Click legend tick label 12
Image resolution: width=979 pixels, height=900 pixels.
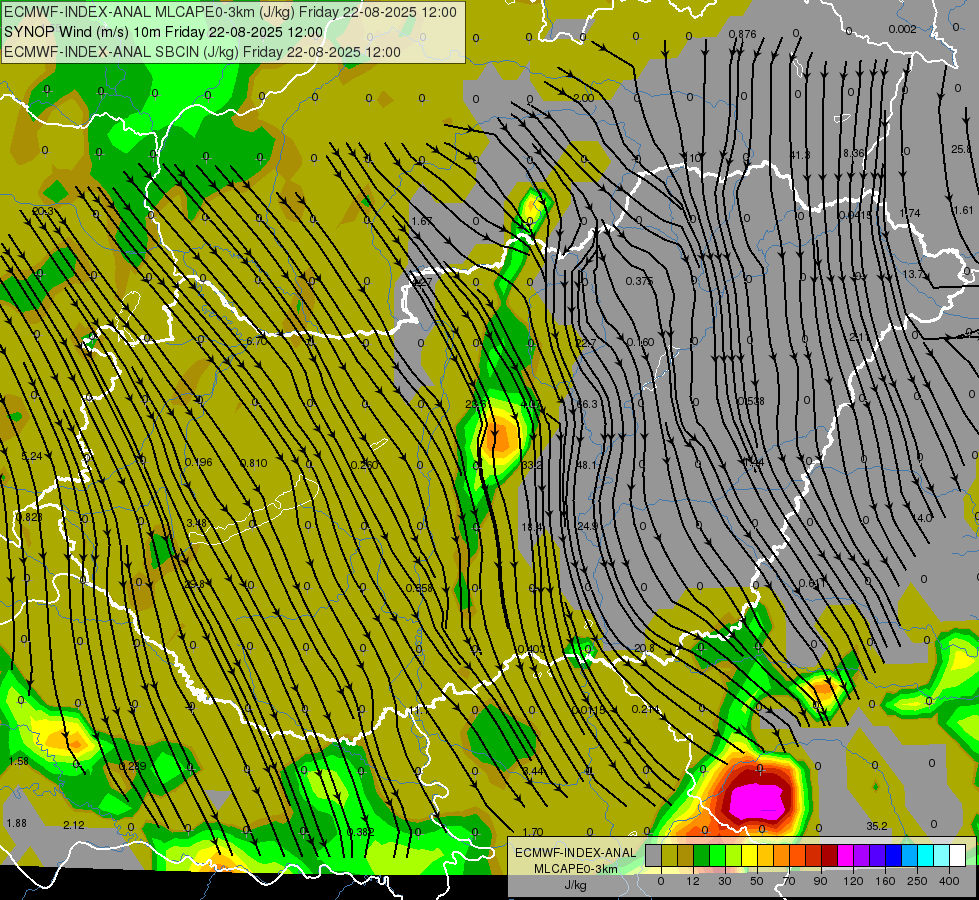693,881
